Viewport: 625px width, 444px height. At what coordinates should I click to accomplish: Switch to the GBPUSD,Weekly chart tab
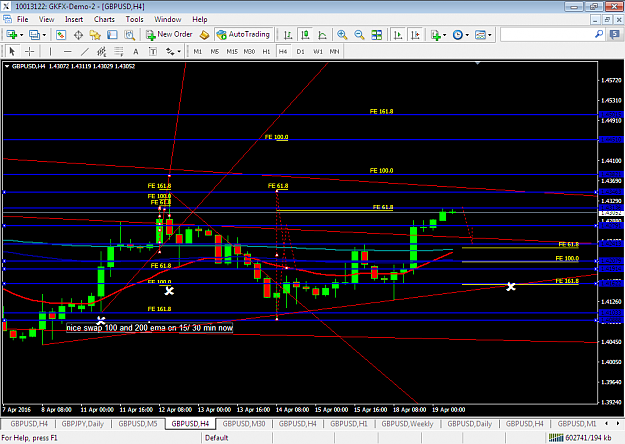(x=407, y=424)
